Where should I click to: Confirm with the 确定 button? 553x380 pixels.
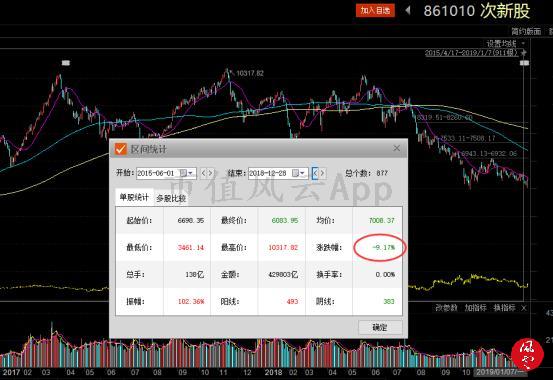[380, 327]
